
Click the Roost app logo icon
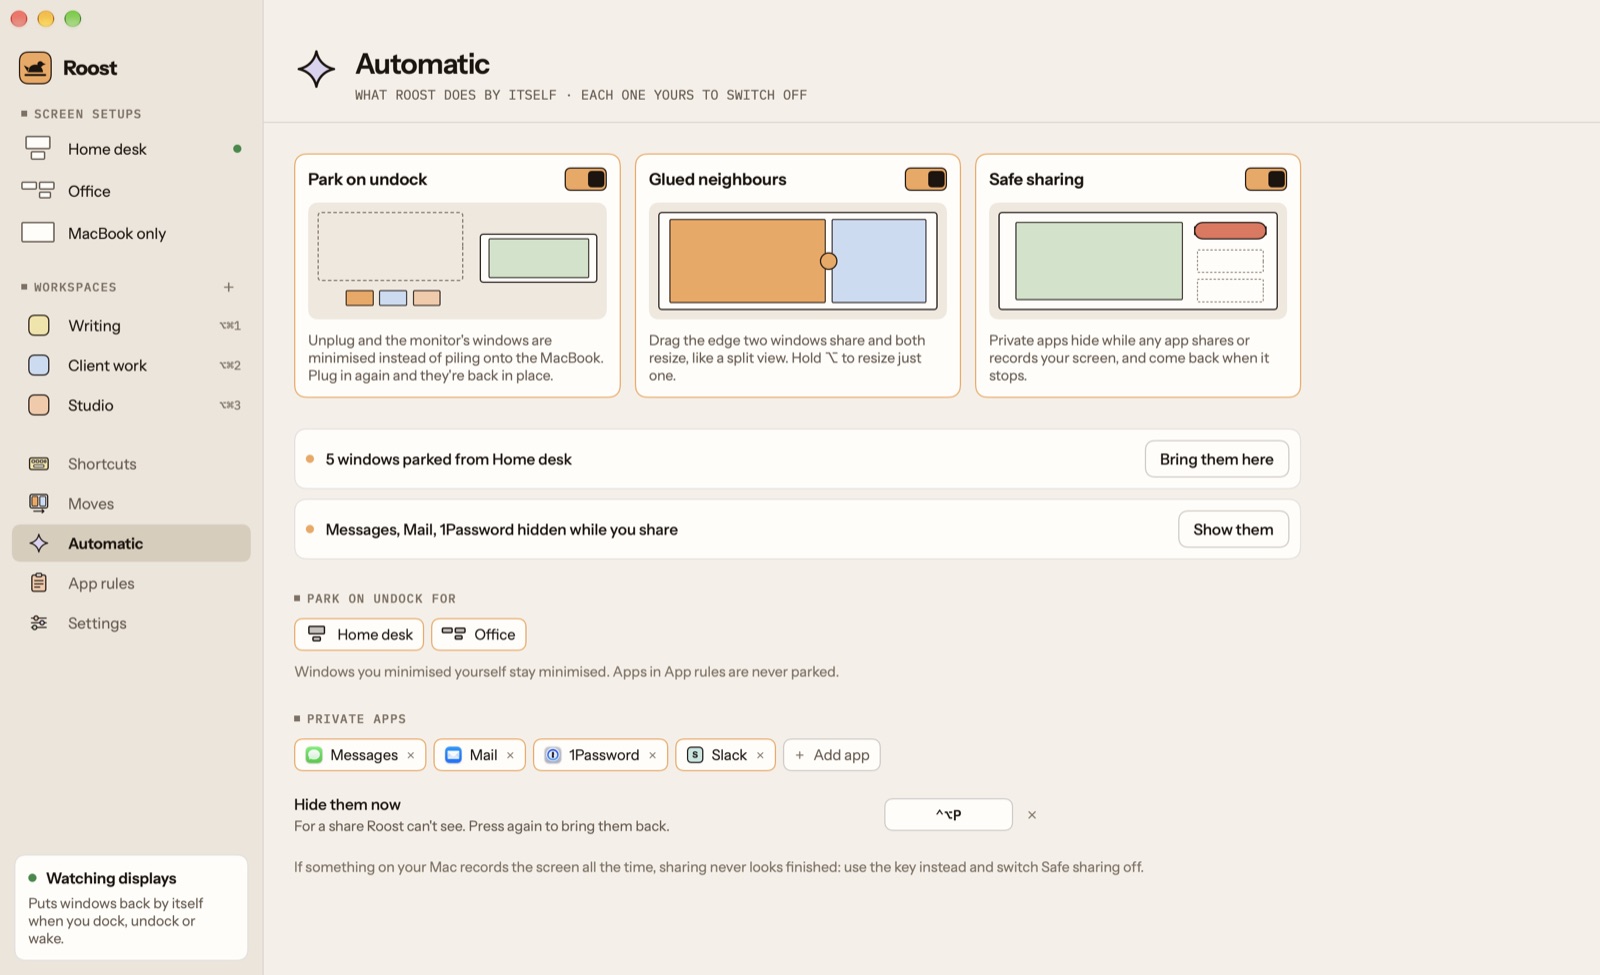pos(35,68)
